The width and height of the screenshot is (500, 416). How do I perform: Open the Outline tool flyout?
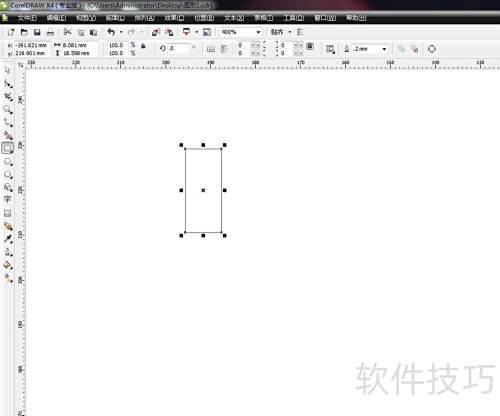[8, 252]
